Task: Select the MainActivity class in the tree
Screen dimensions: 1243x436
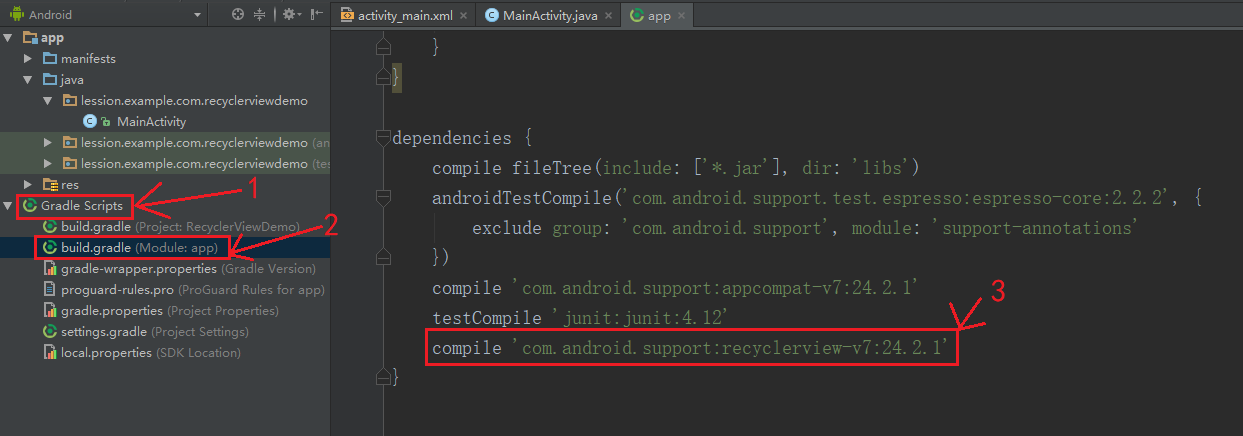Action: 151,121
